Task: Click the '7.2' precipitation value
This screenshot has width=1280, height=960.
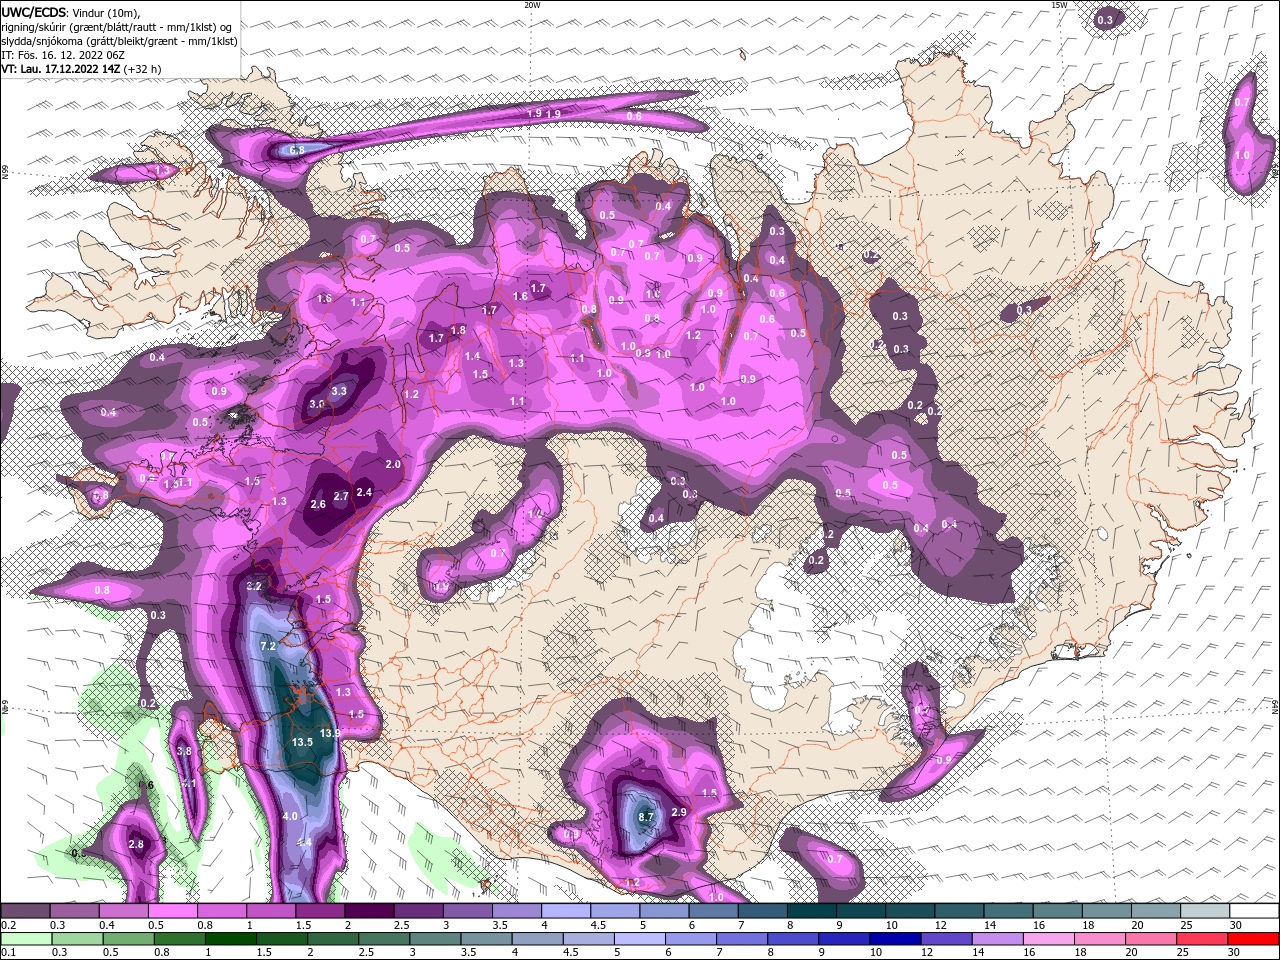Action: [x=268, y=647]
